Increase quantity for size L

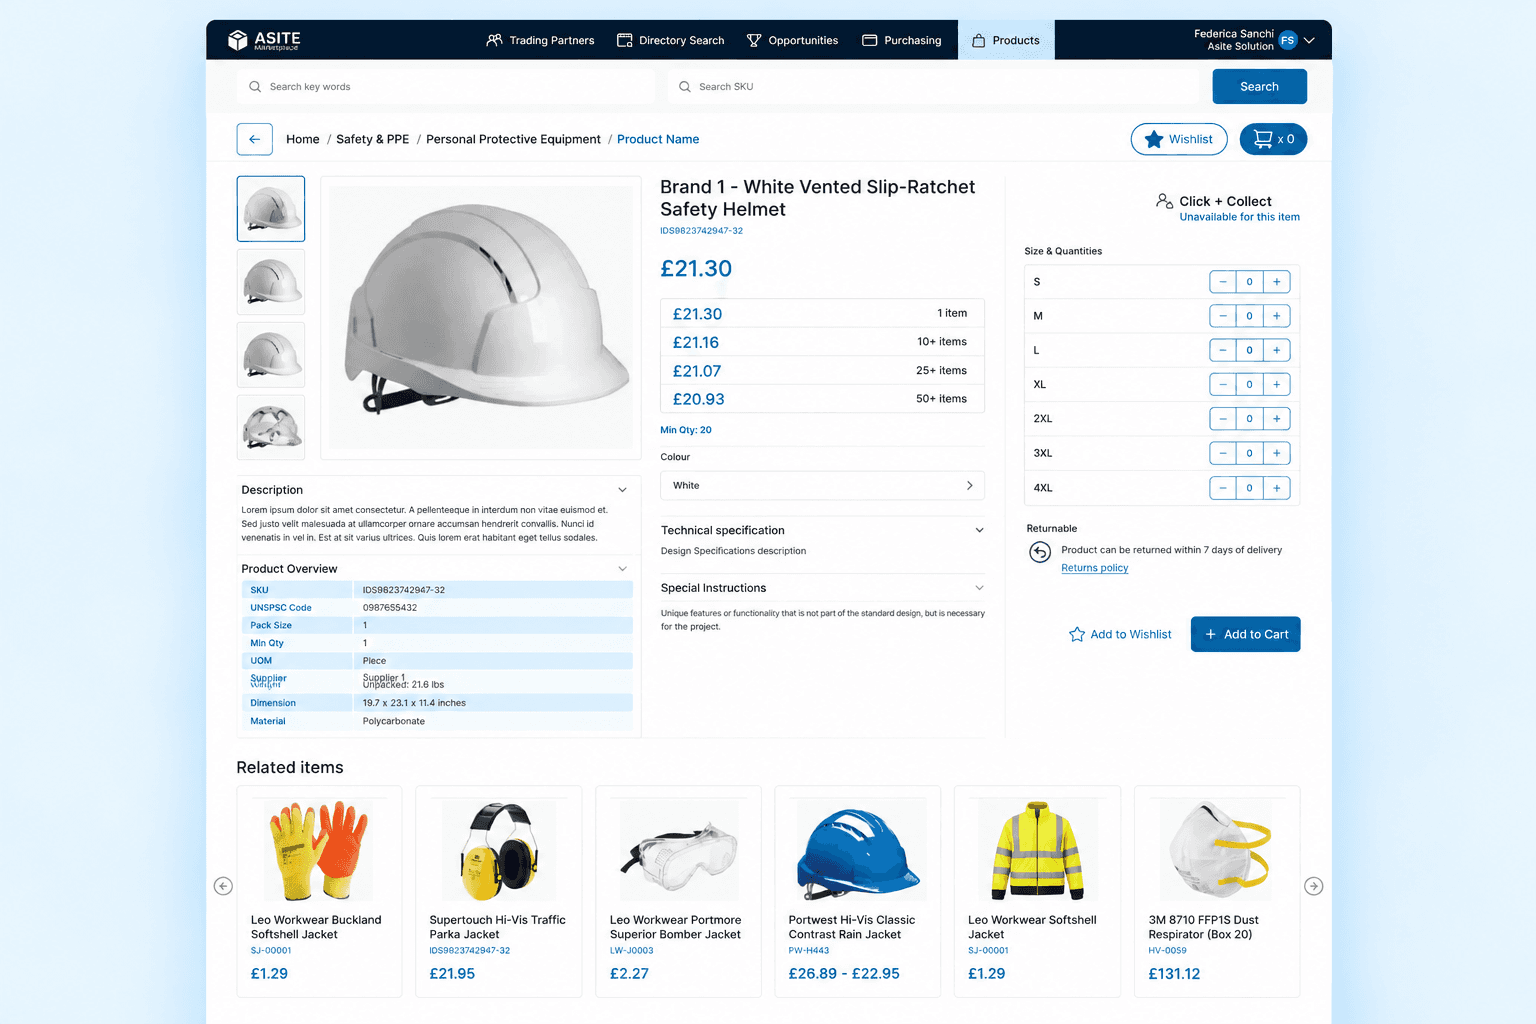click(x=1277, y=350)
